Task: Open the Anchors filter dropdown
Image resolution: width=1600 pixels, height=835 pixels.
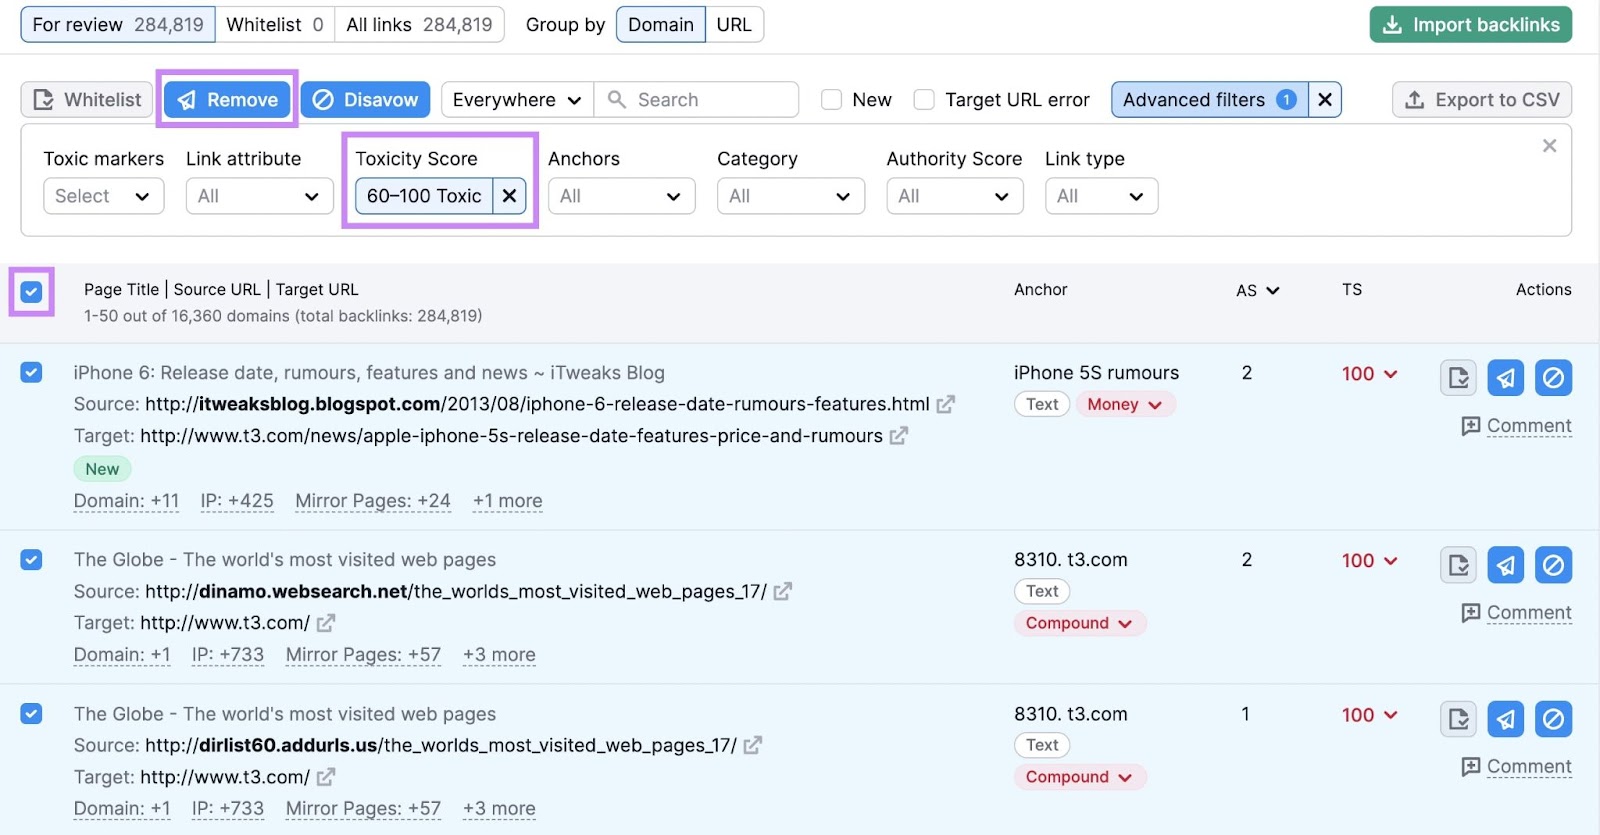Action: tap(621, 196)
